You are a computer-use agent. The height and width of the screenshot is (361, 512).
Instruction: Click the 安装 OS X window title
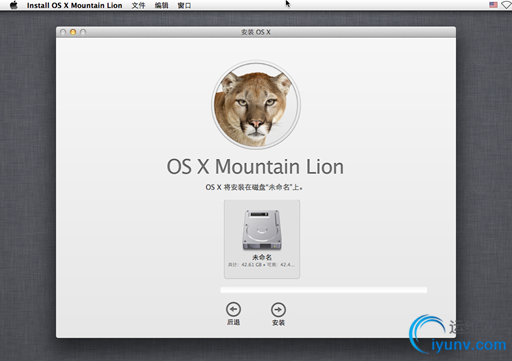click(256, 32)
